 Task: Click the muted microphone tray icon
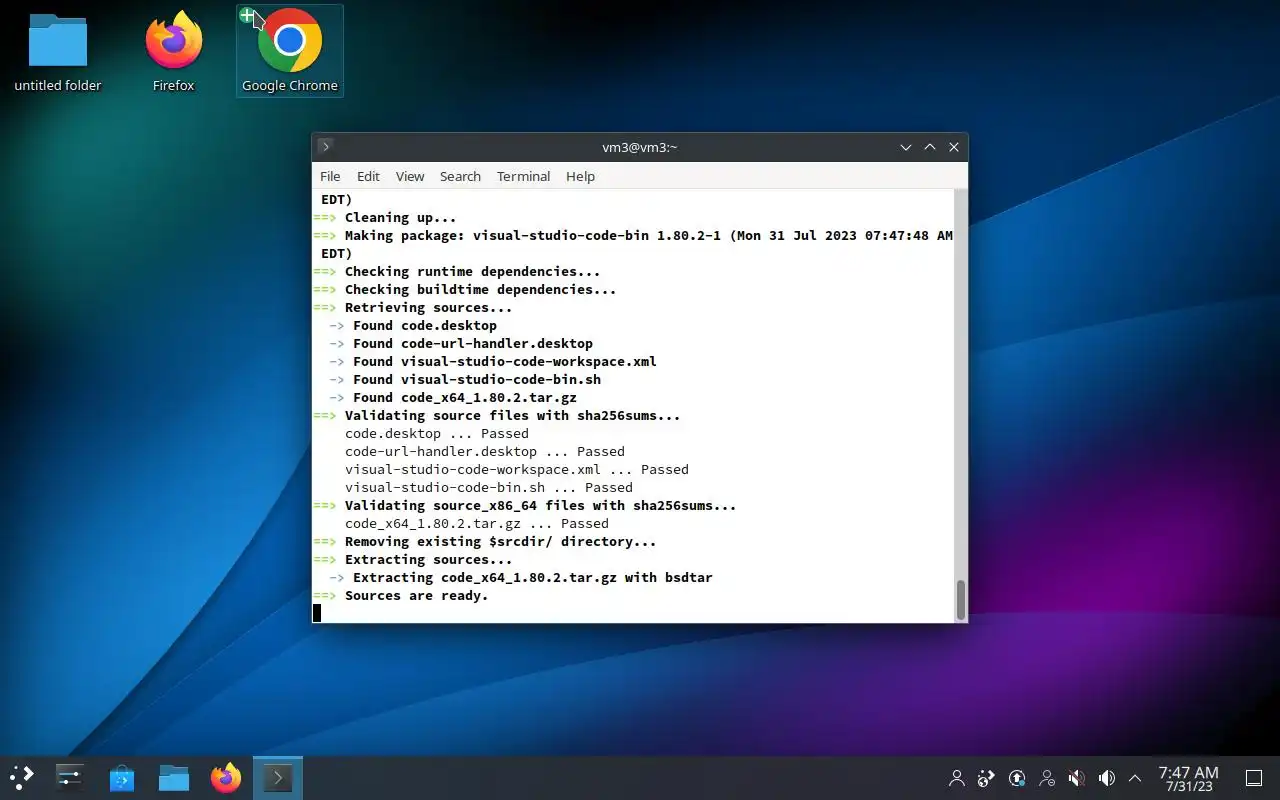point(1077,778)
